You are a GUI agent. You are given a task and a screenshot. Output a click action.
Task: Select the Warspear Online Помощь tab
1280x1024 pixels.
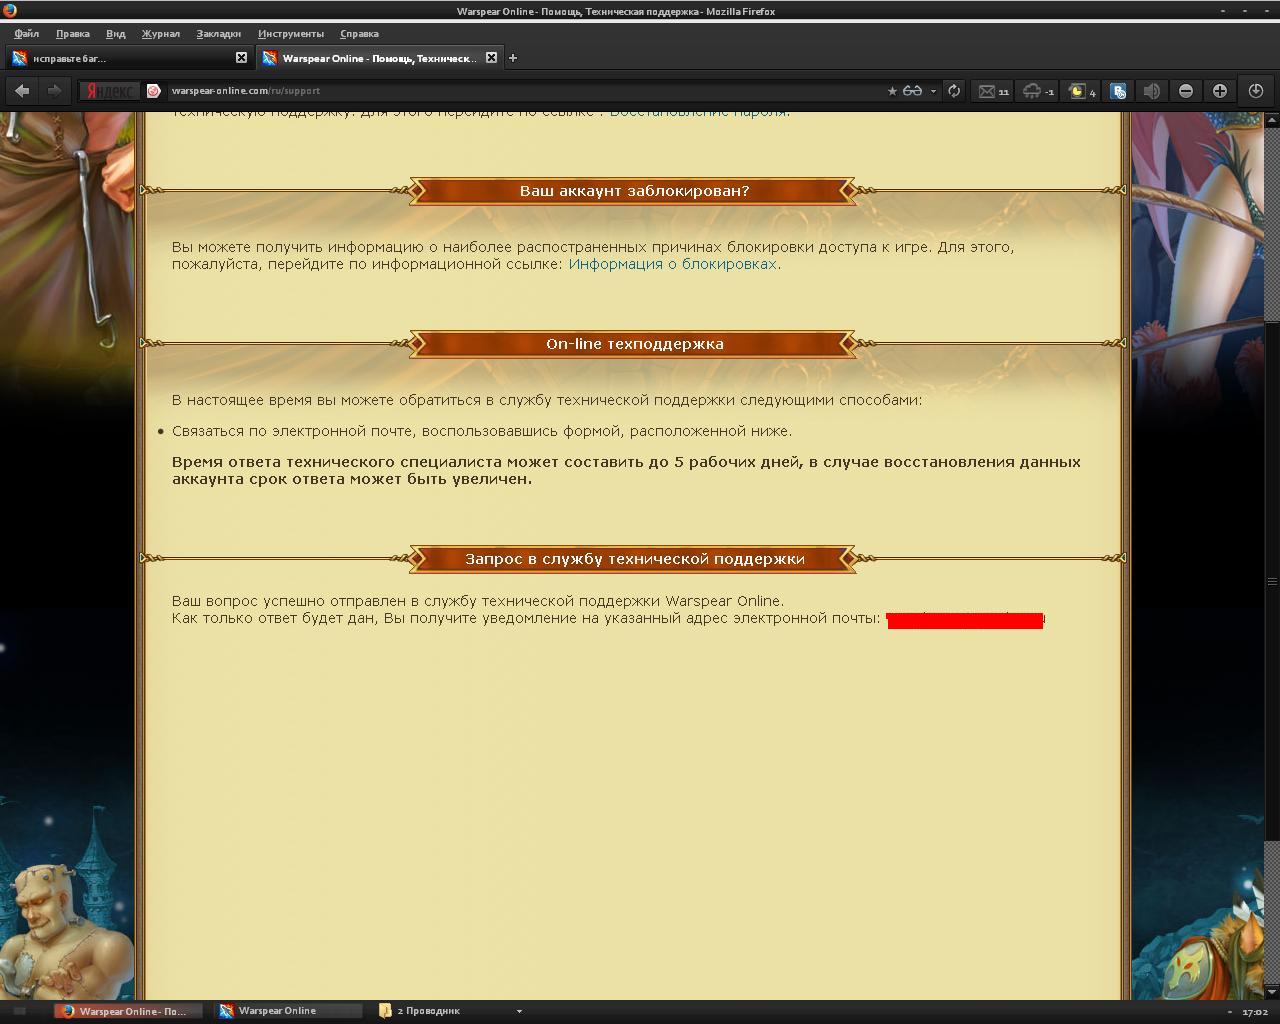point(379,58)
